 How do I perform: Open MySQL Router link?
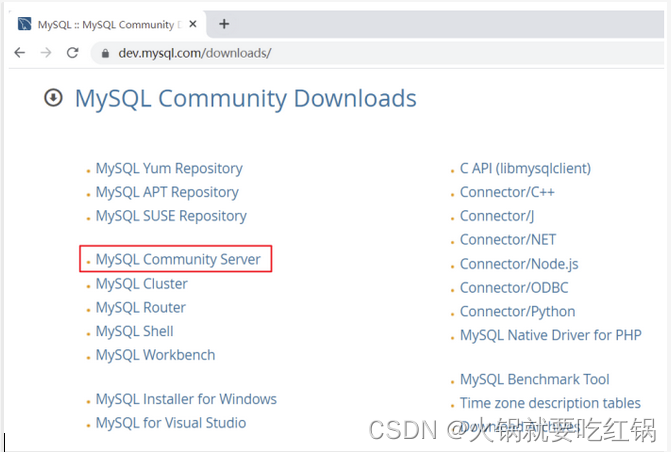pos(141,307)
